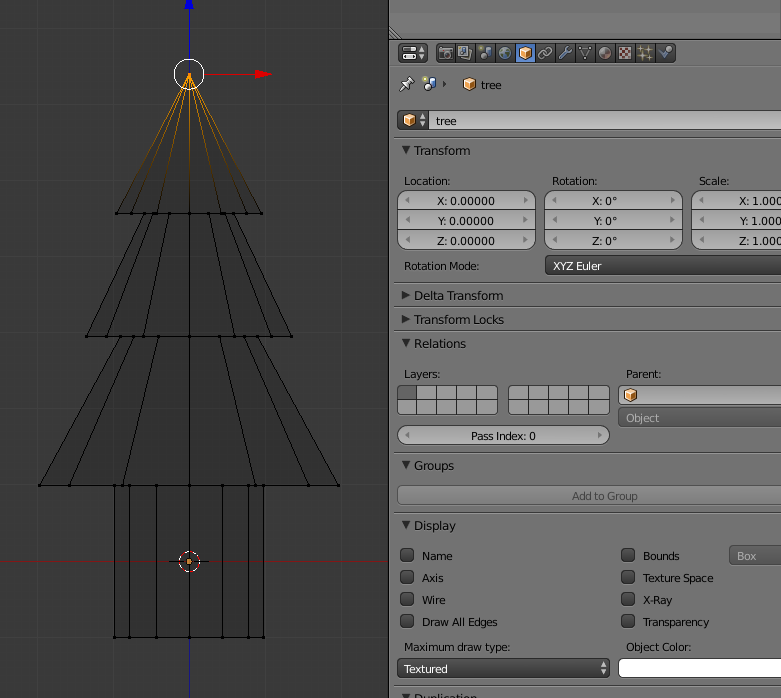Enable the Bounds display checkbox
The height and width of the screenshot is (698, 781).
(x=628, y=555)
